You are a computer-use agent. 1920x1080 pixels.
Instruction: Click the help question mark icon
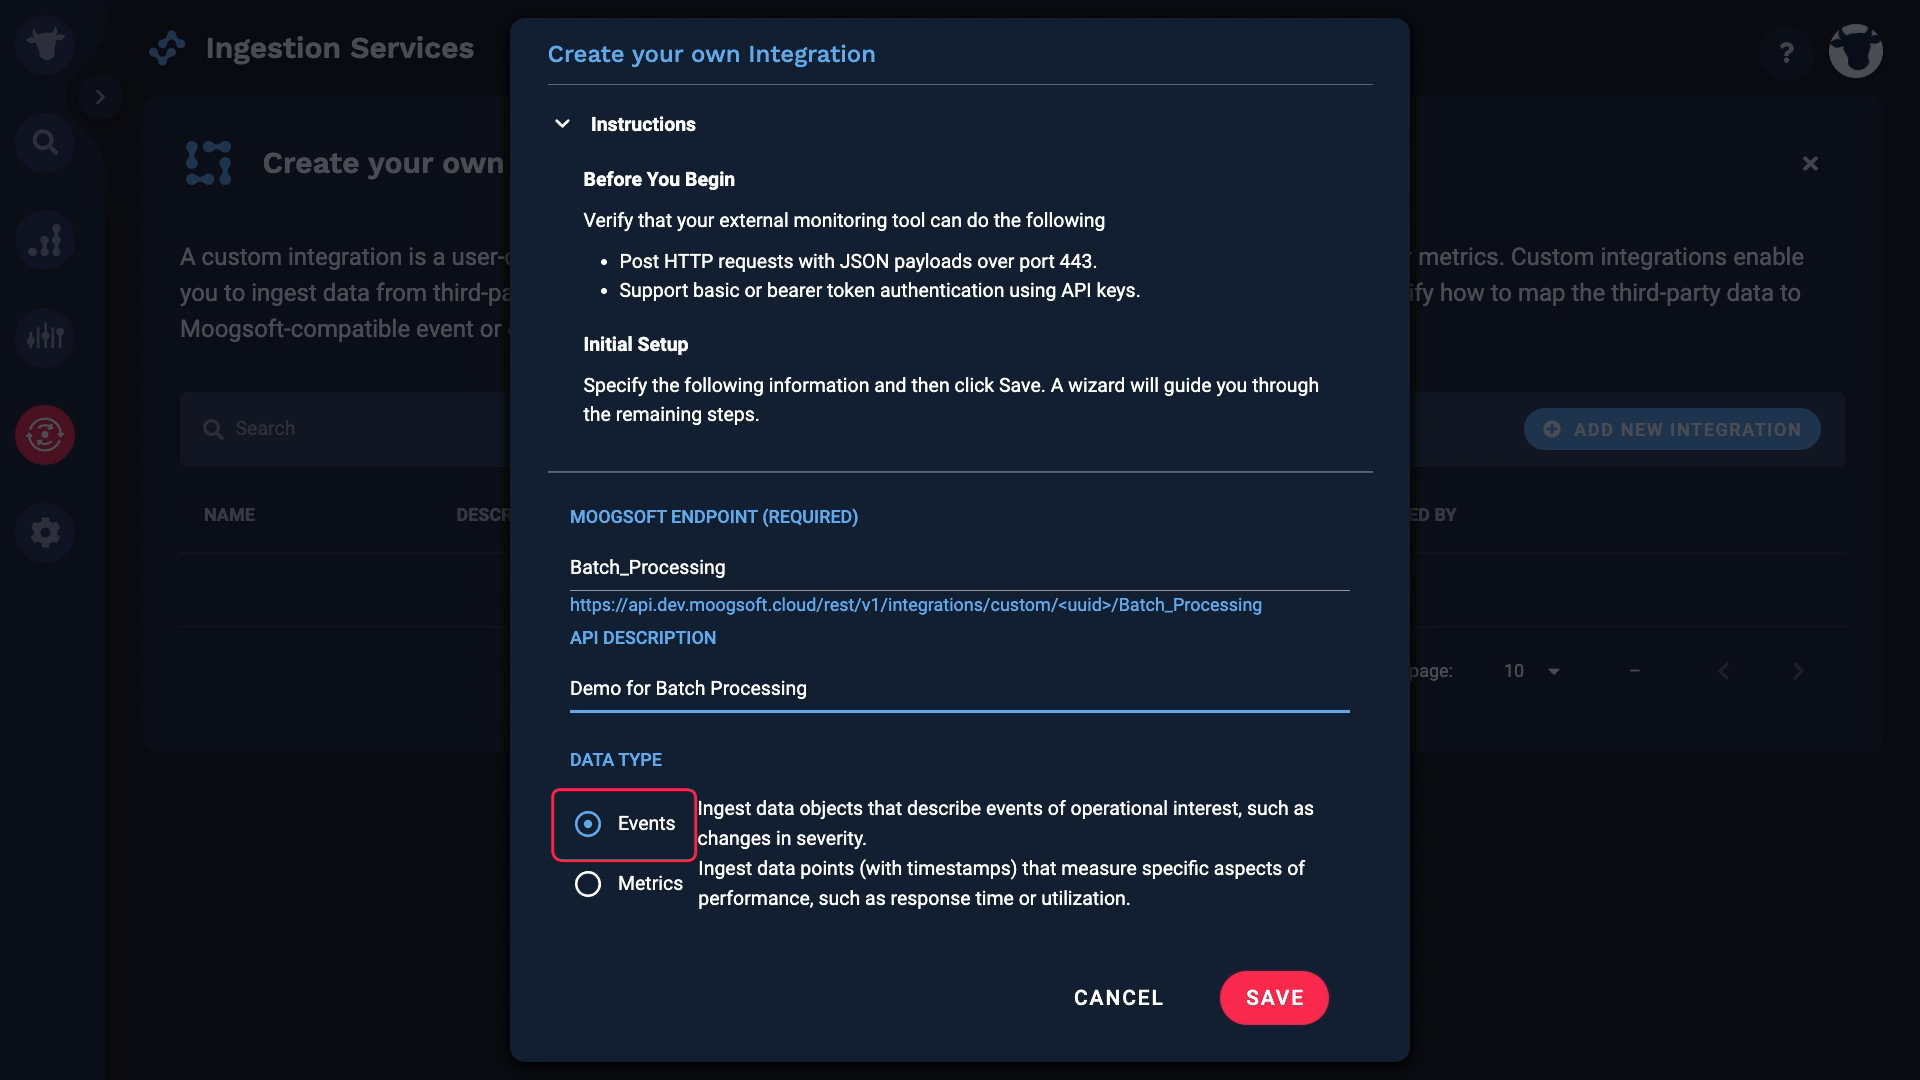coord(1786,52)
